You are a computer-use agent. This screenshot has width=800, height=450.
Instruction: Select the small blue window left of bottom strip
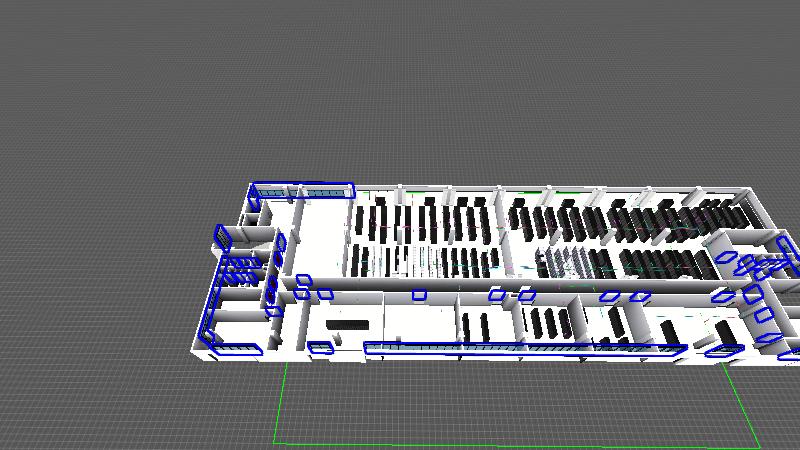(x=320, y=348)
